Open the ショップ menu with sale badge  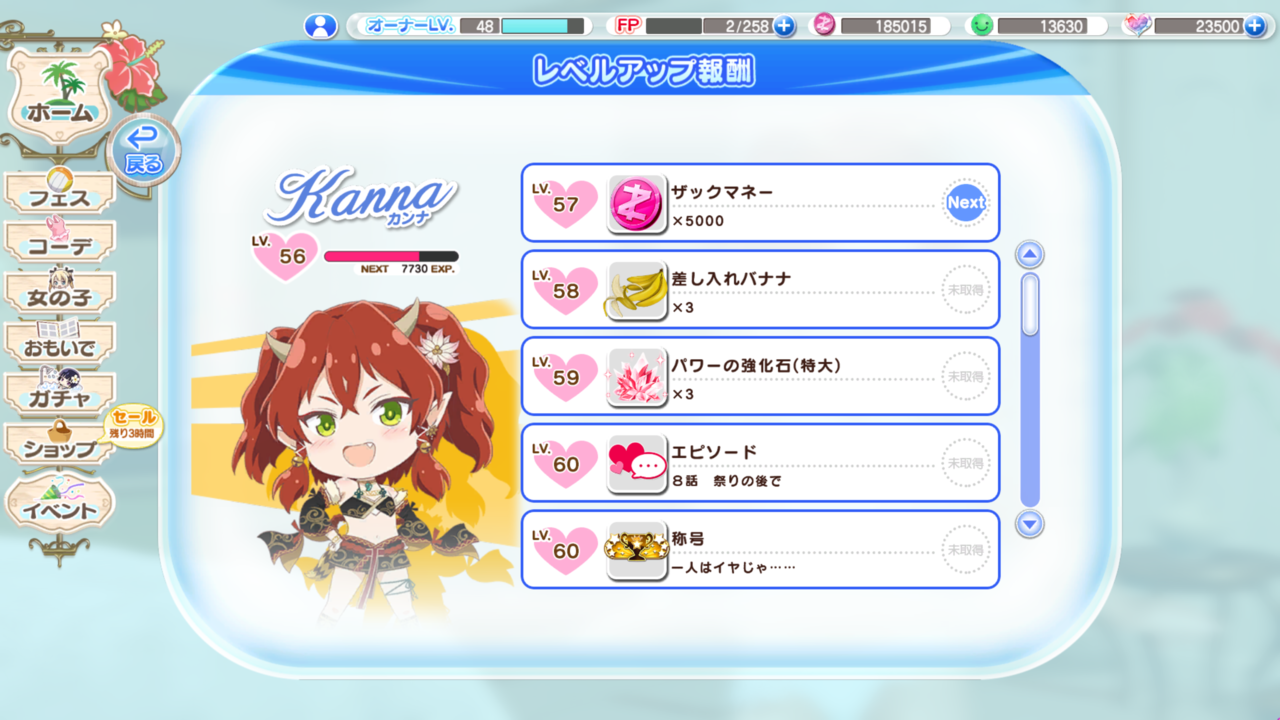[62, 444]
